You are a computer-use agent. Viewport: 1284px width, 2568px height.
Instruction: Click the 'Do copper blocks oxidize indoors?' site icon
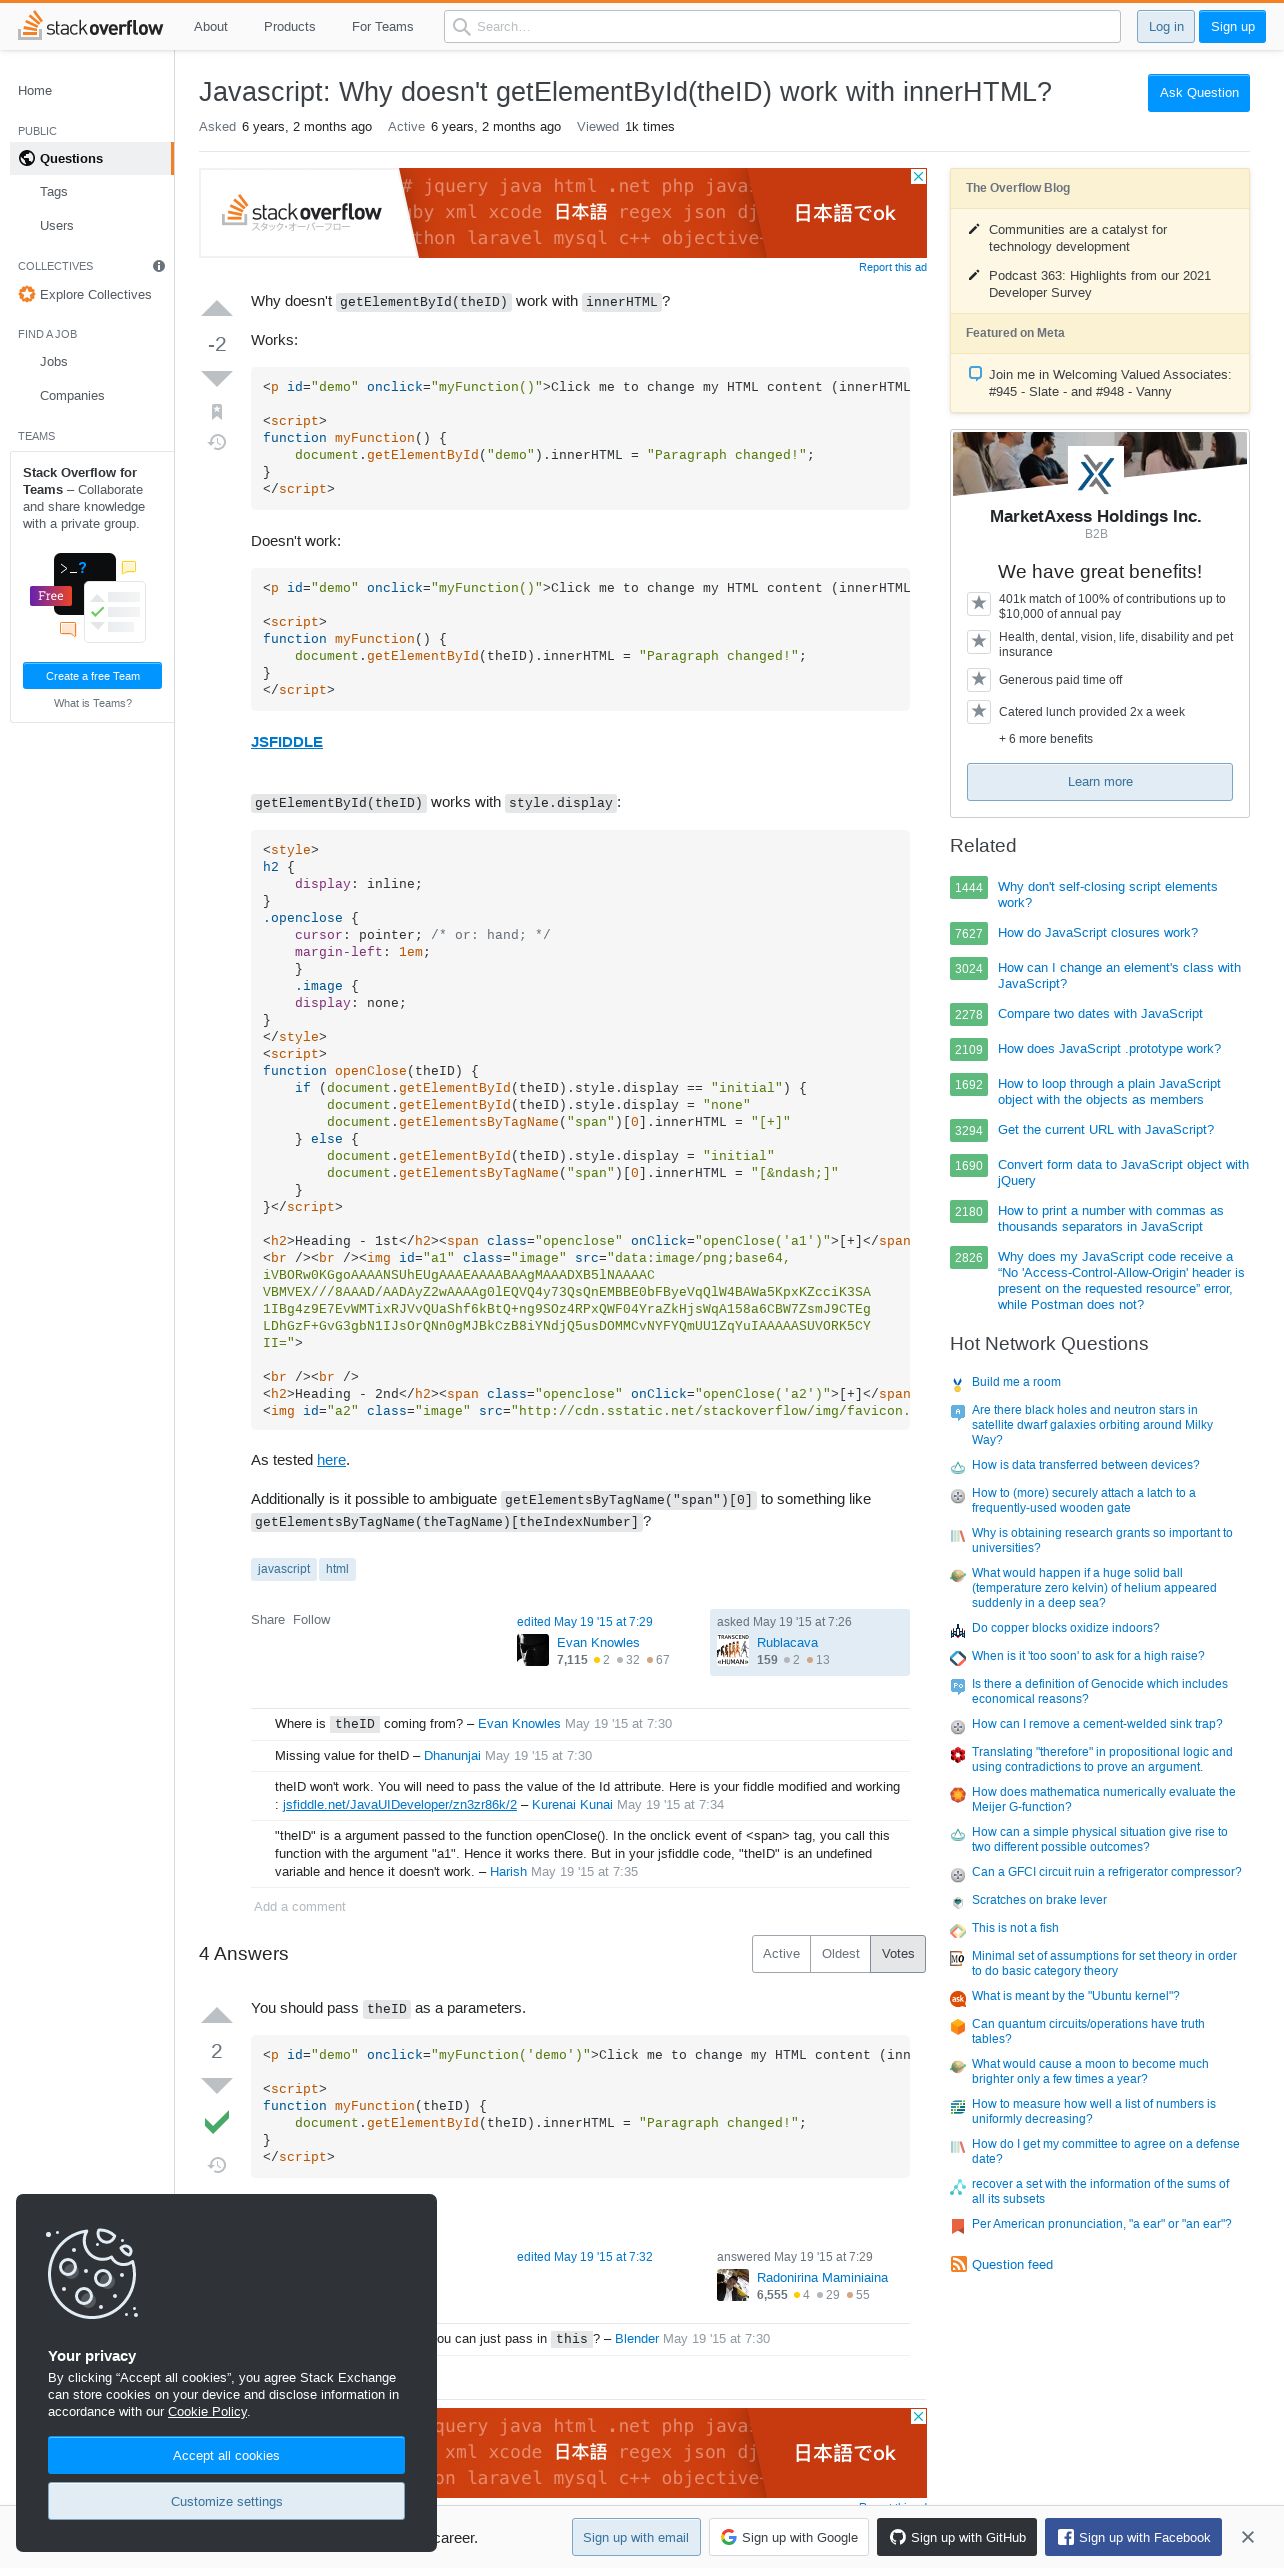coord(957,1630)
